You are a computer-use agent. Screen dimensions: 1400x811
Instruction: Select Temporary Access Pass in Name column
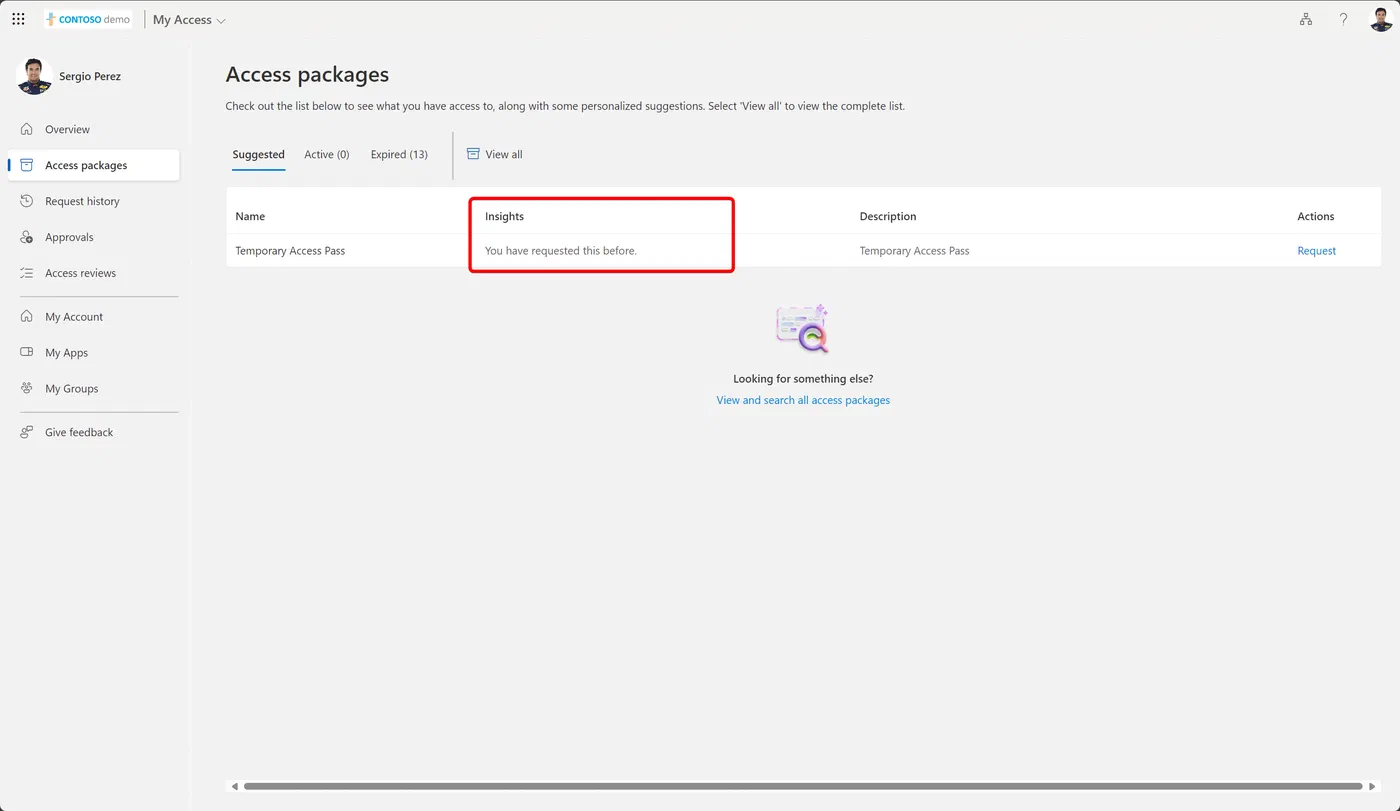(x=290, y=251)
